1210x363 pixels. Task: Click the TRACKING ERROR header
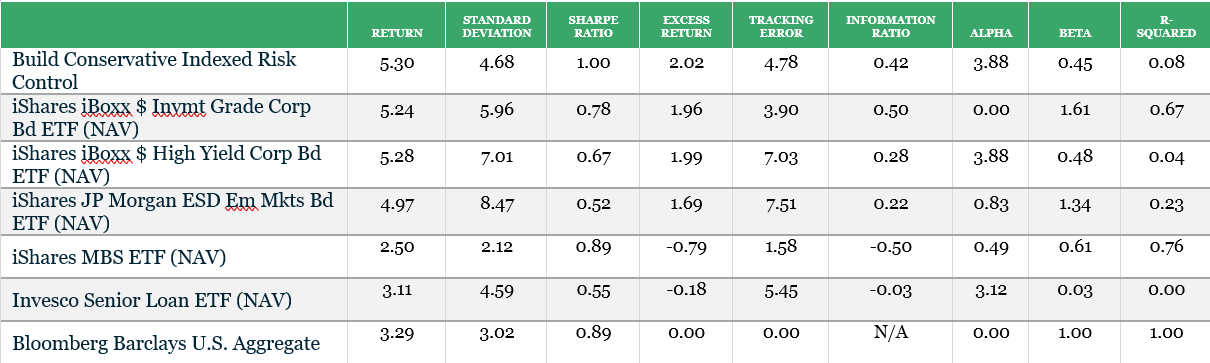(783, 26)
